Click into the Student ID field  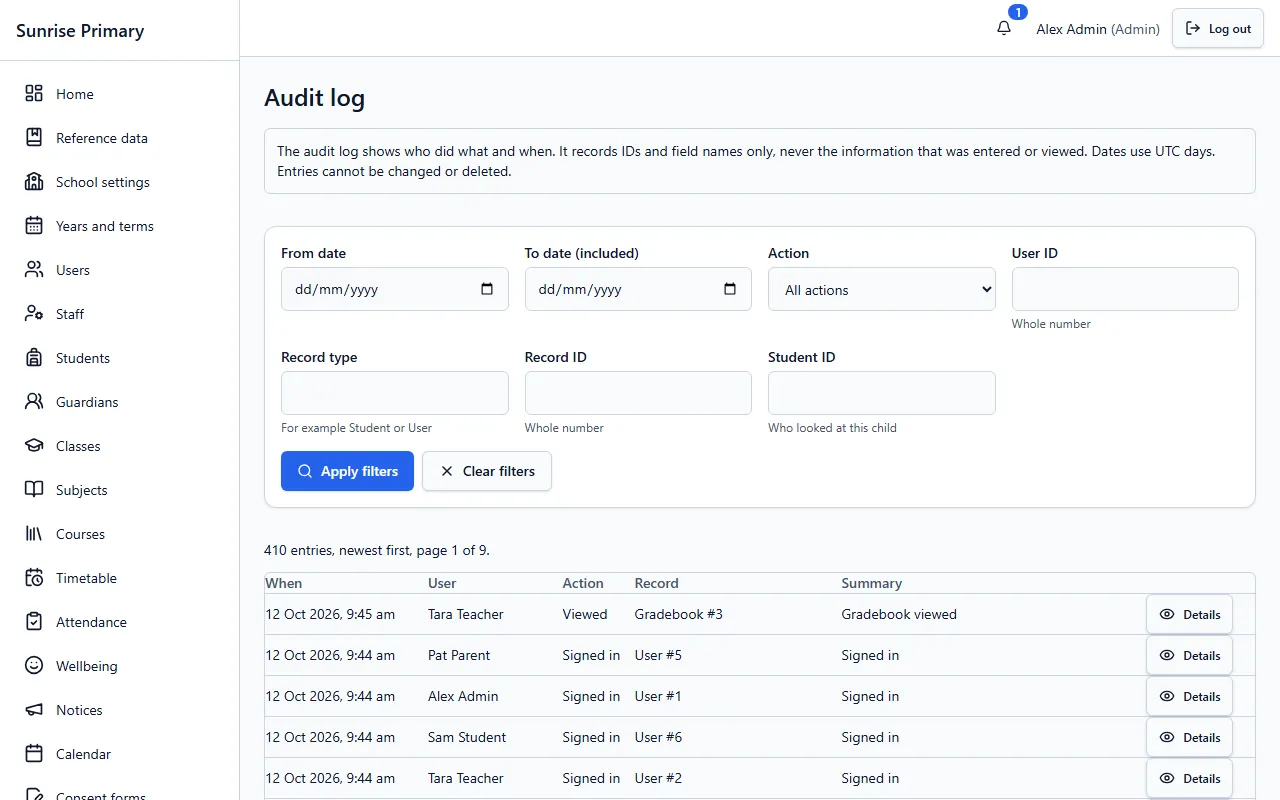coord(881,393)
